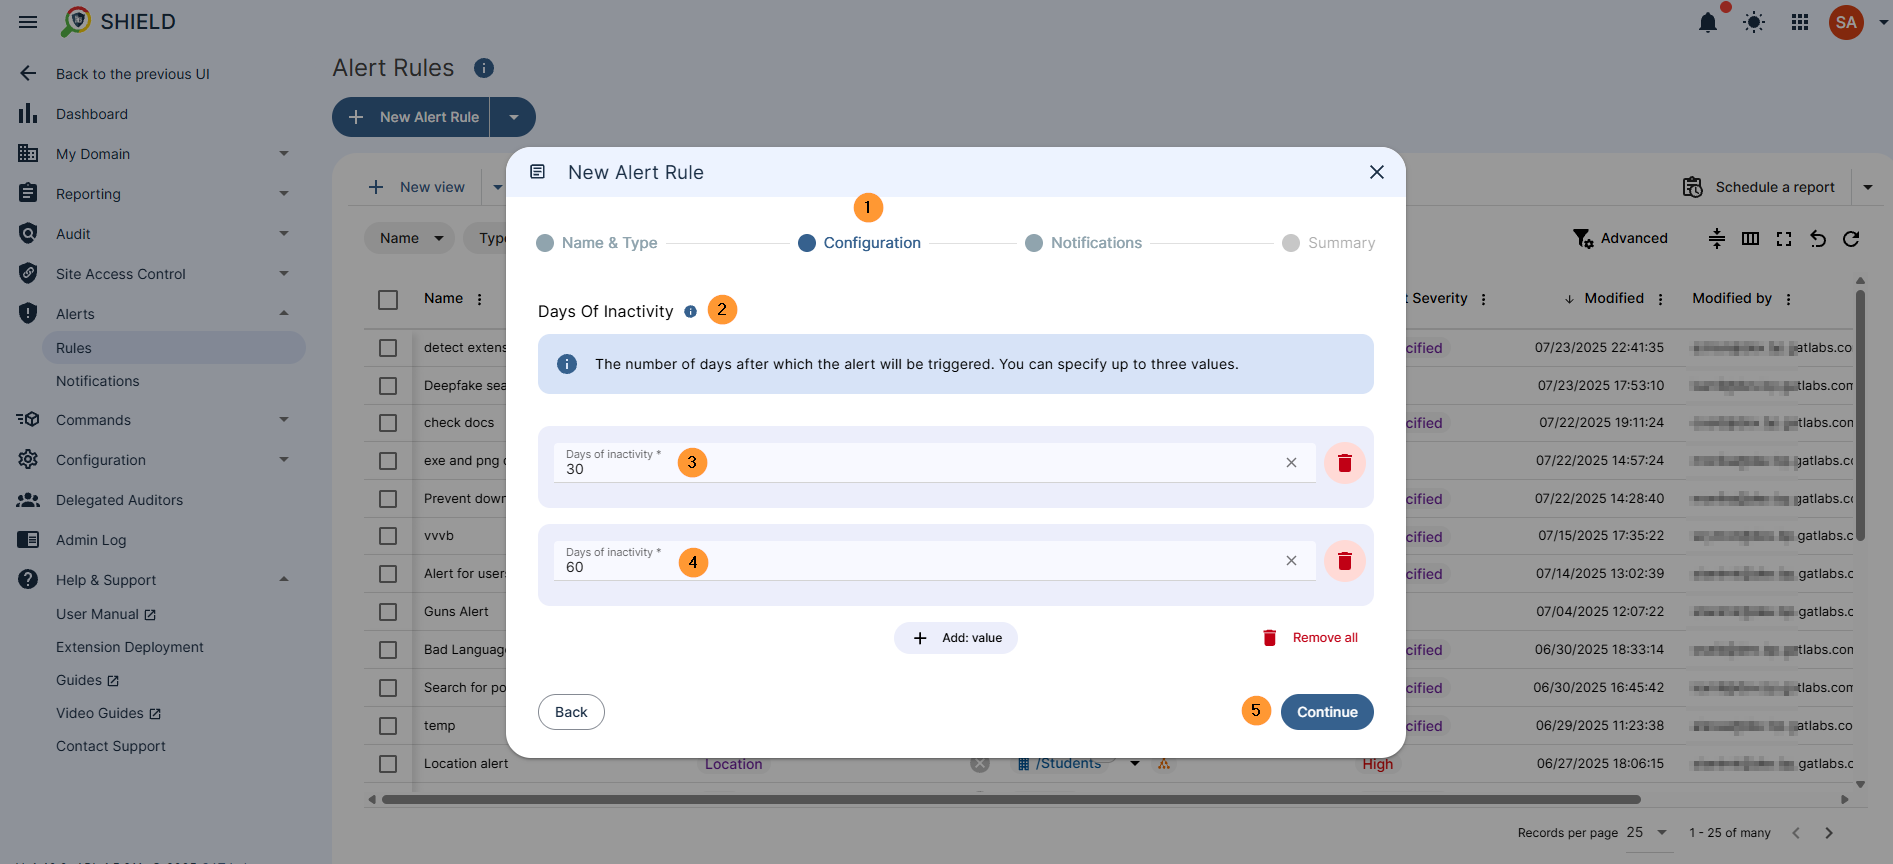Click the undo/reset view icon

[x=1818, y=238]
